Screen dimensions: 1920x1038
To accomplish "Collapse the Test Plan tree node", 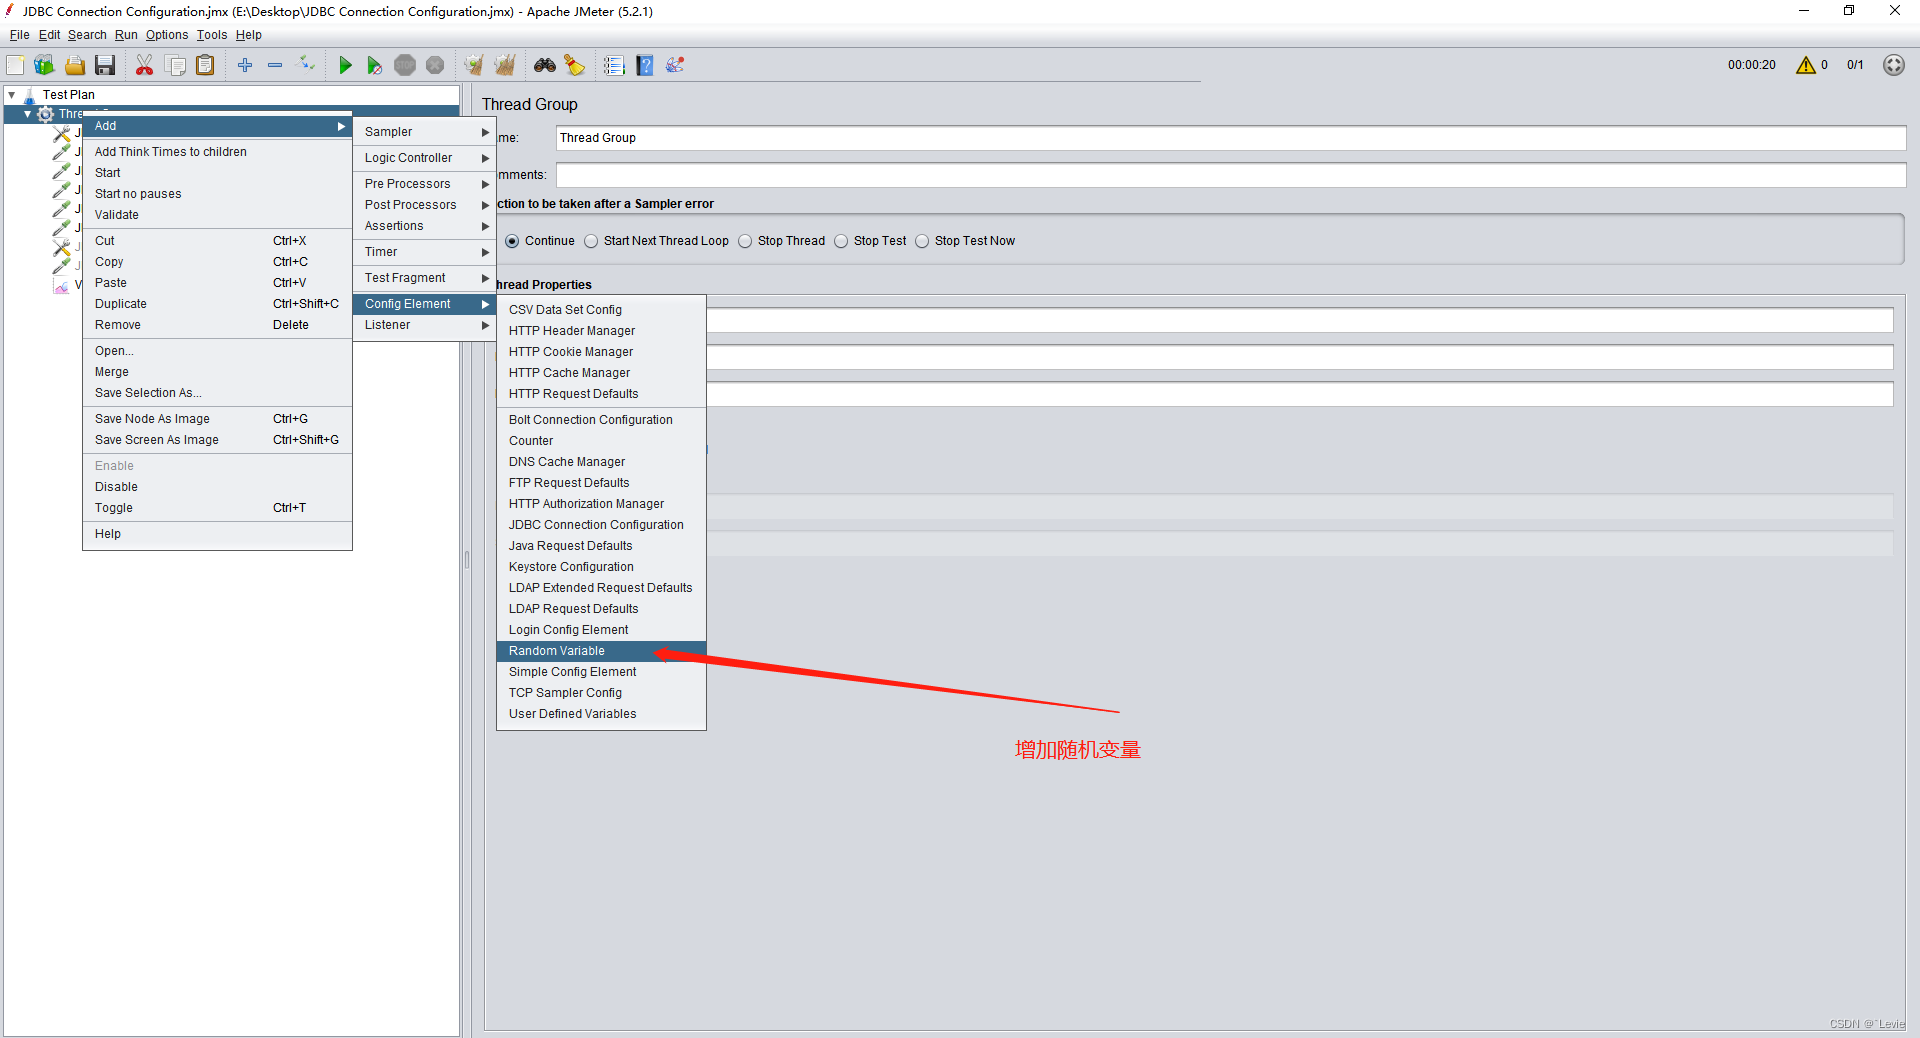I will [x=14, y=94].
